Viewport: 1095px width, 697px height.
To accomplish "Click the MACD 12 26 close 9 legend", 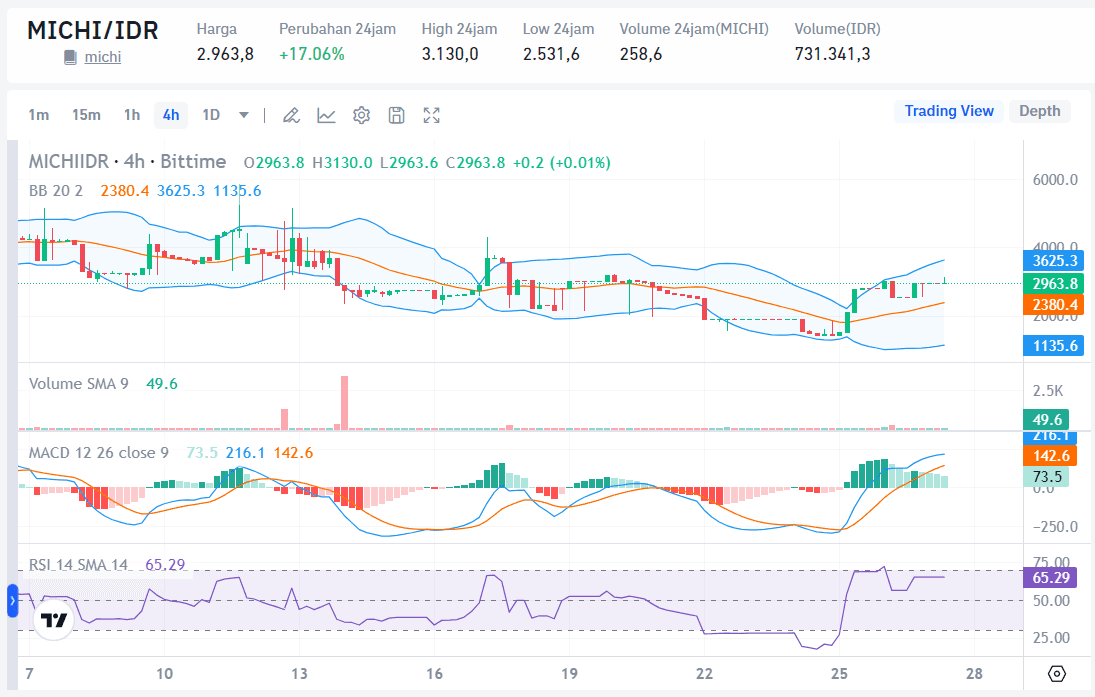I will [x=98, y=453].
